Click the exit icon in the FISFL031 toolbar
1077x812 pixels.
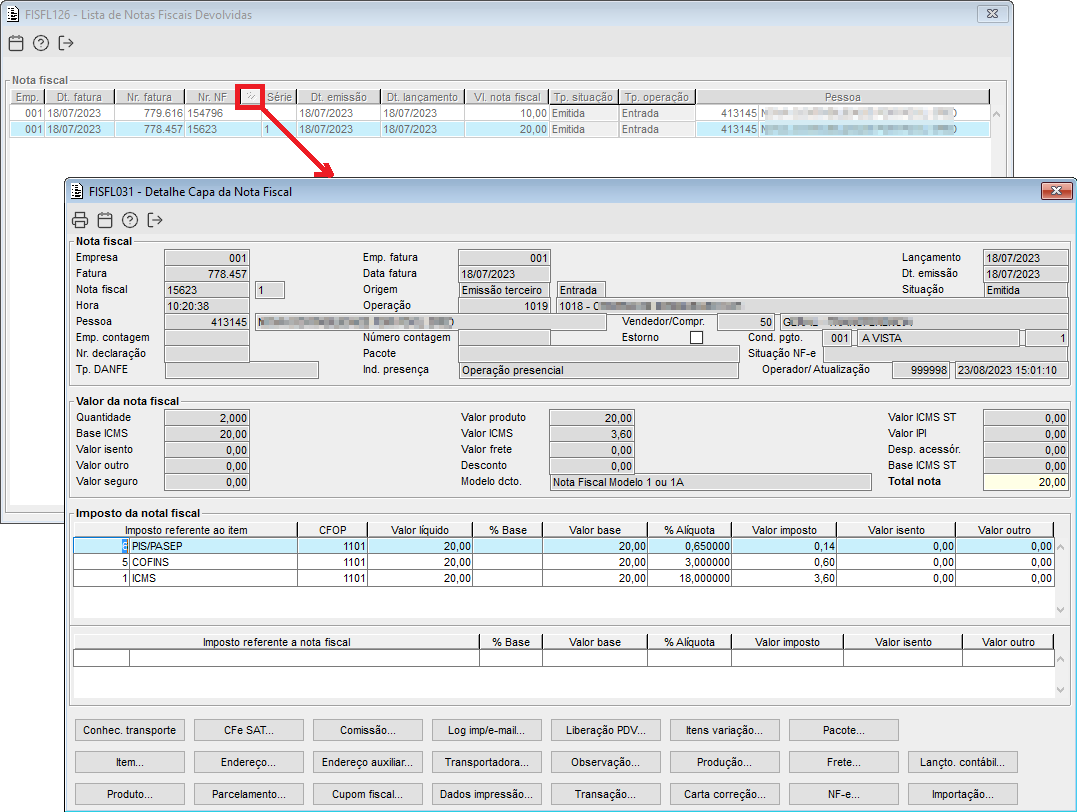[x=155, y=221]
